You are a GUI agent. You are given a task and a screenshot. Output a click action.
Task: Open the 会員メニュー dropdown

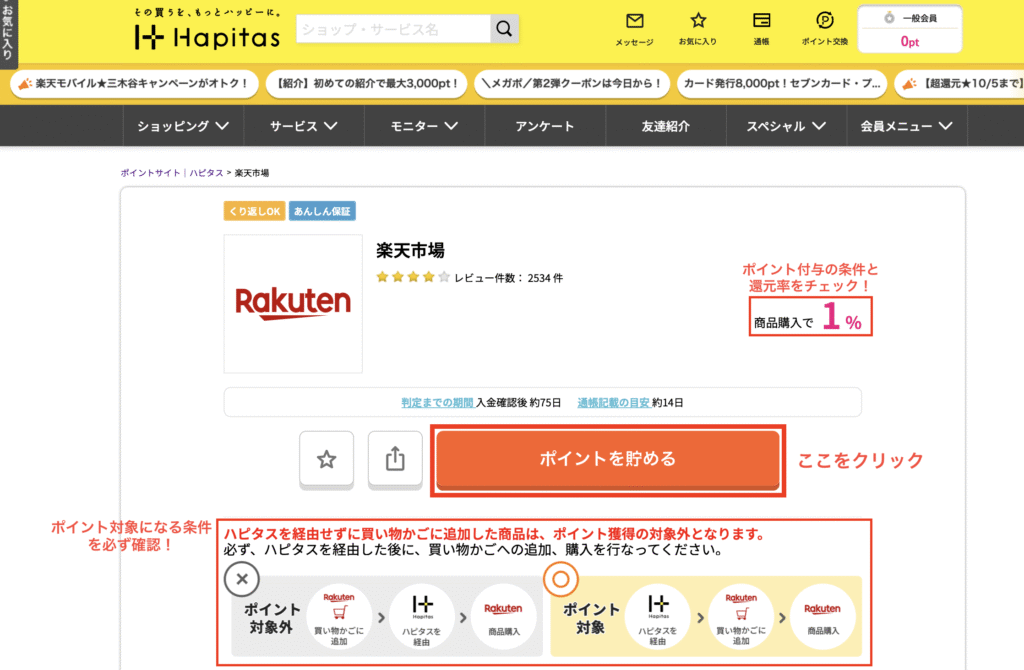[x=906, y=126]
